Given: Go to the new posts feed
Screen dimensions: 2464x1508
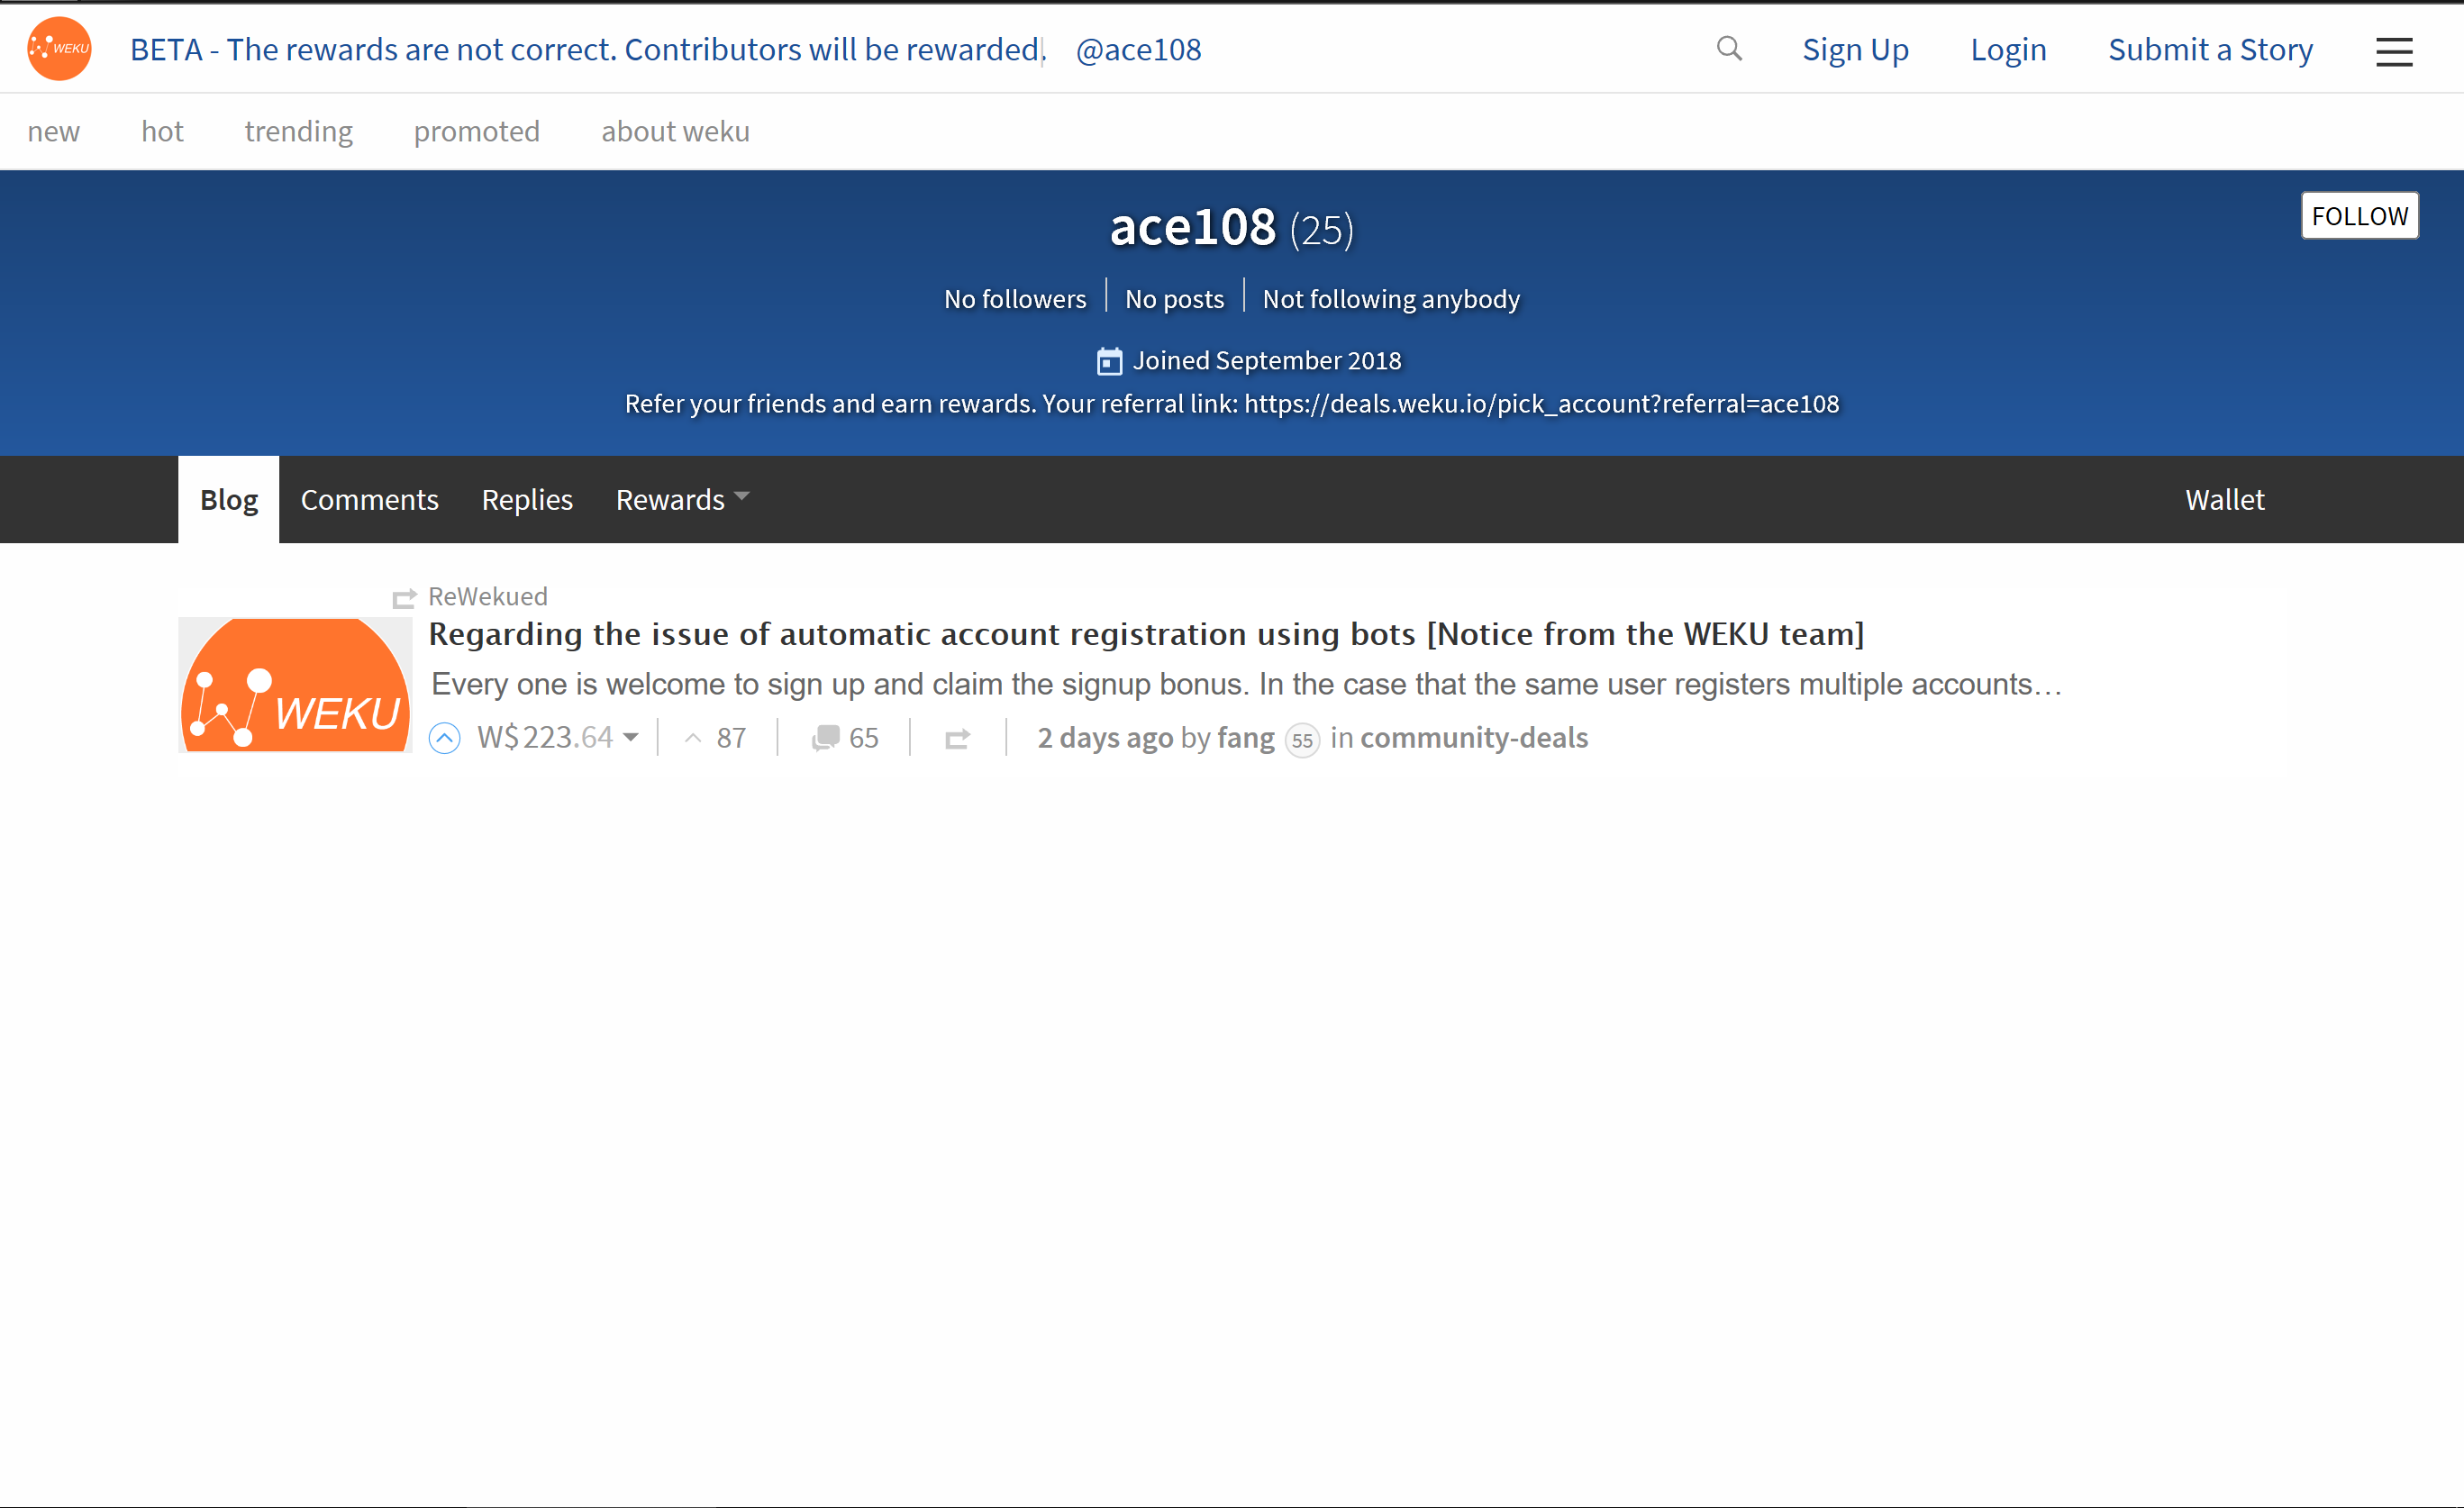Looking at the screenshot, I should pos(53,131).
